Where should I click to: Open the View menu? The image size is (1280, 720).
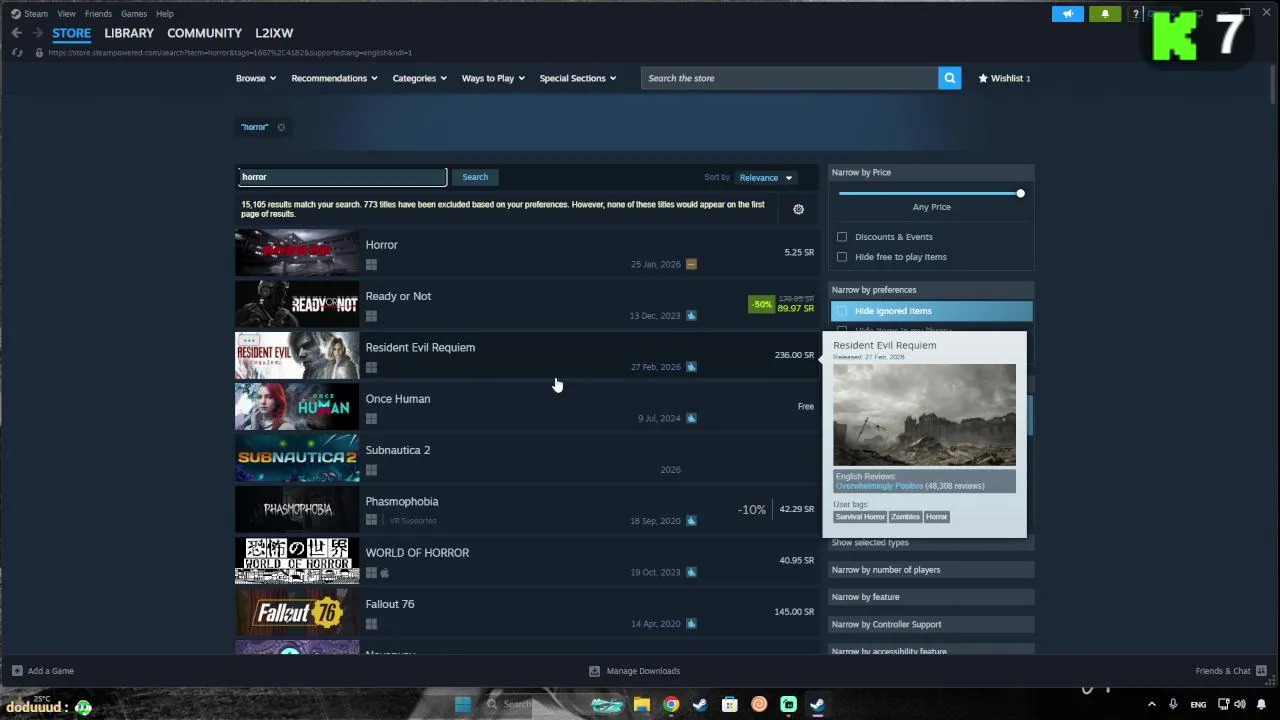click(x=66, y=14)
